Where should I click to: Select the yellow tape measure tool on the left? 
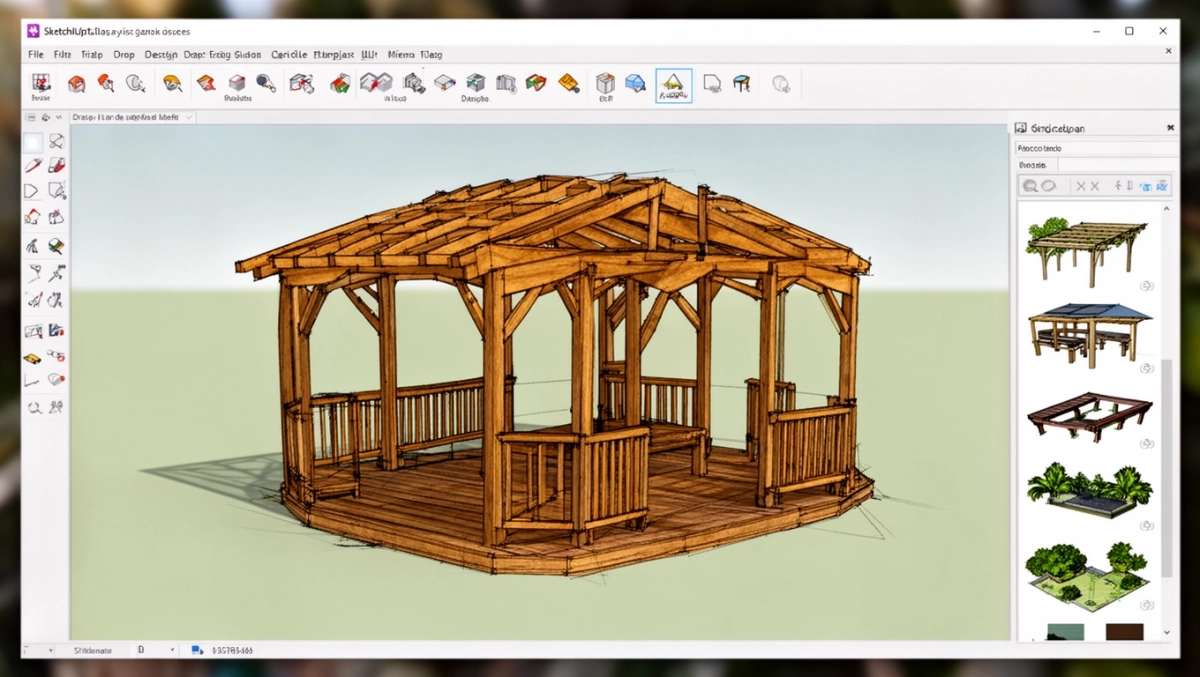click(x=33, y=357)
